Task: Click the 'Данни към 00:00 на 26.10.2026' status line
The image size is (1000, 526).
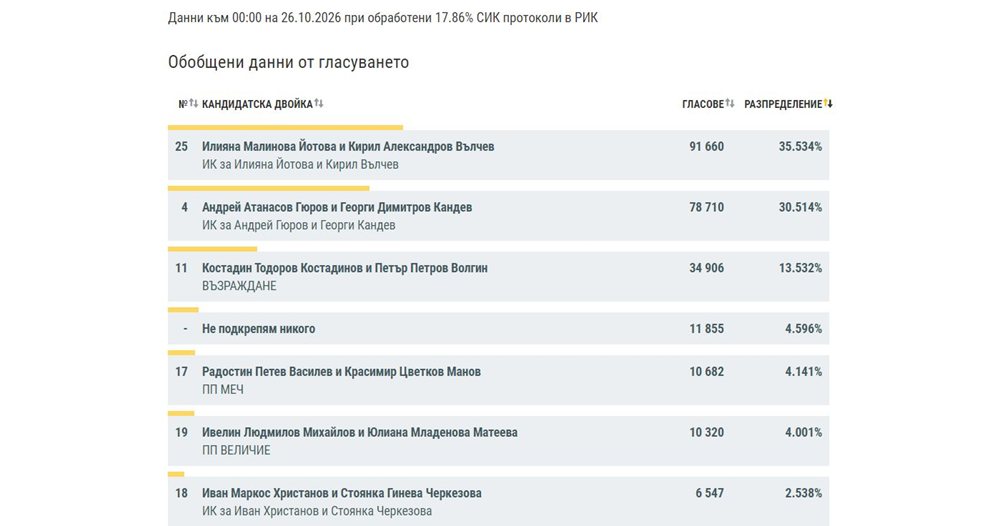Action: tap(383, 18)
